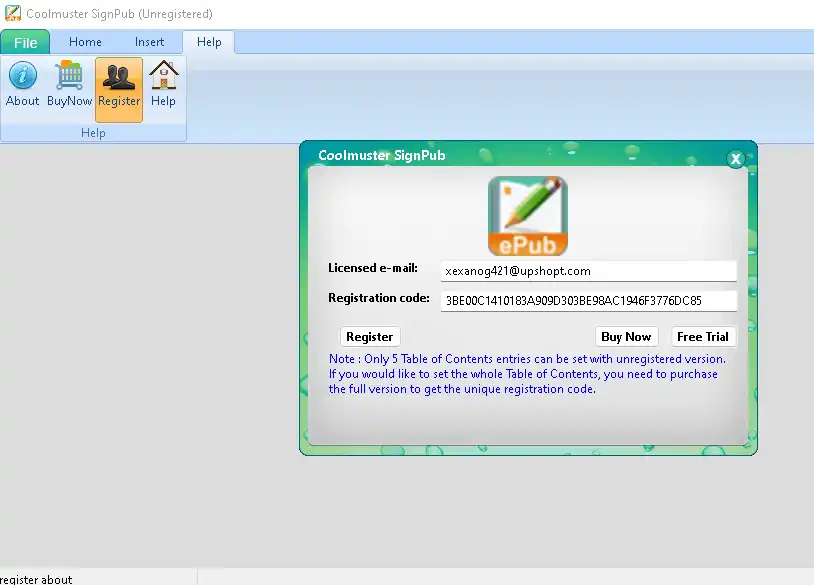Switch to the Home ribbon tab

(x=85, y=42)
